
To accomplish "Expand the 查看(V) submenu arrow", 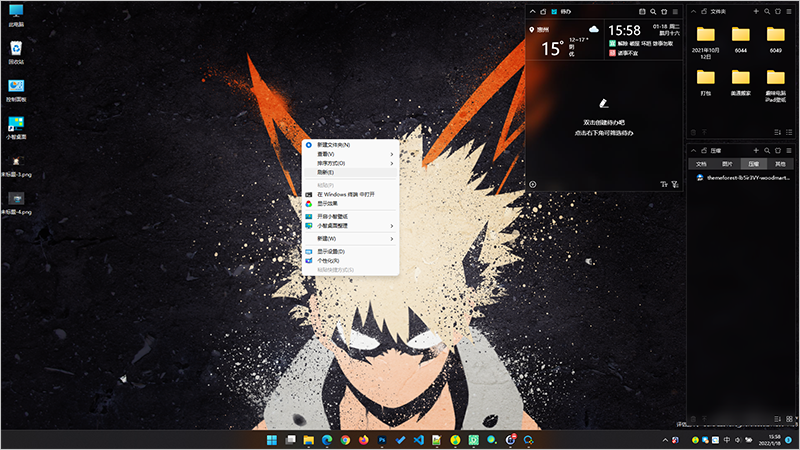I will [391, 154].
